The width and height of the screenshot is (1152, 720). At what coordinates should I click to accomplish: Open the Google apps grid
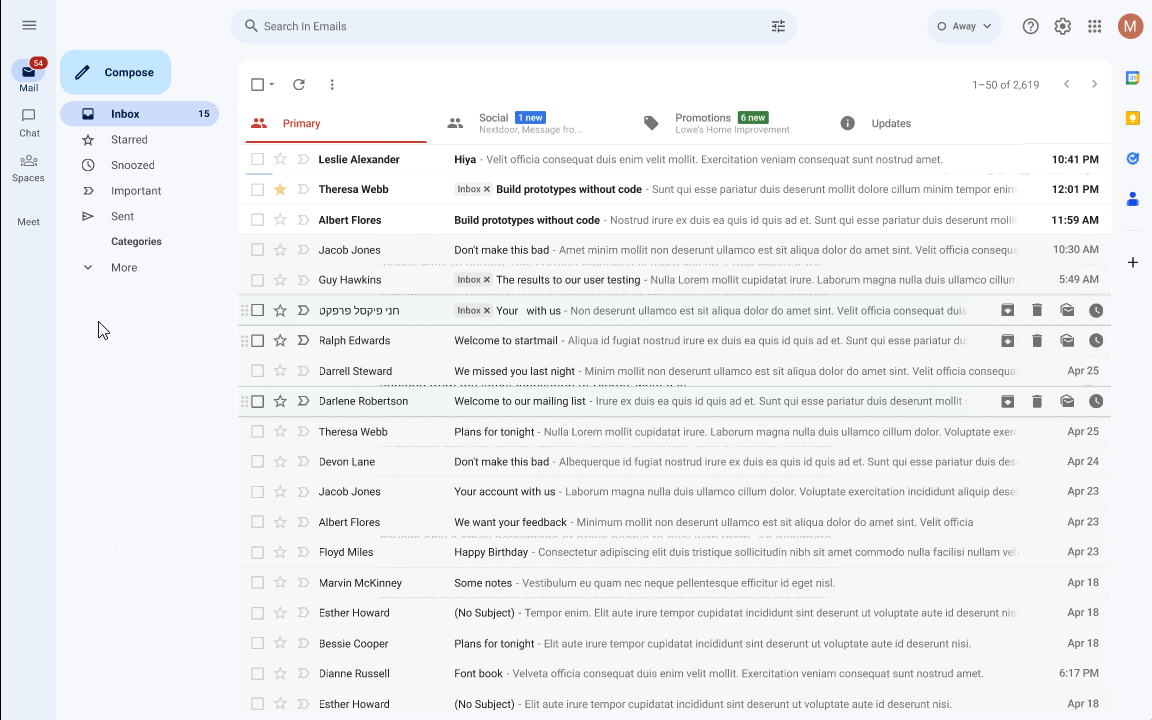pos(1095,27)
